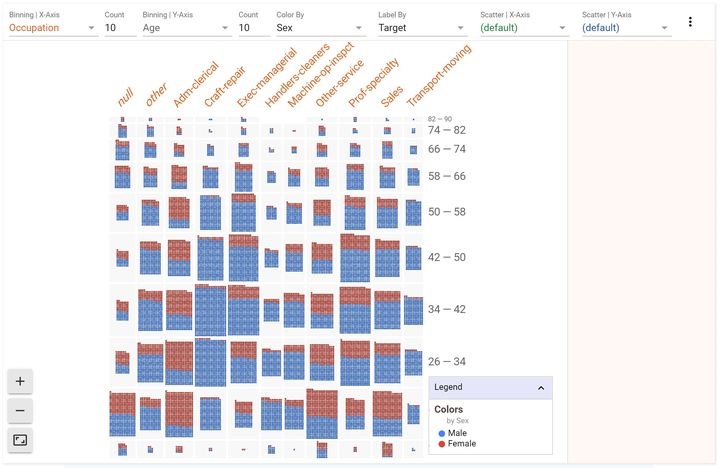Open the Binning Y-Axis Age dropdown
The height and width of the screenshot is (468, 720).
(x=186, y=28)
